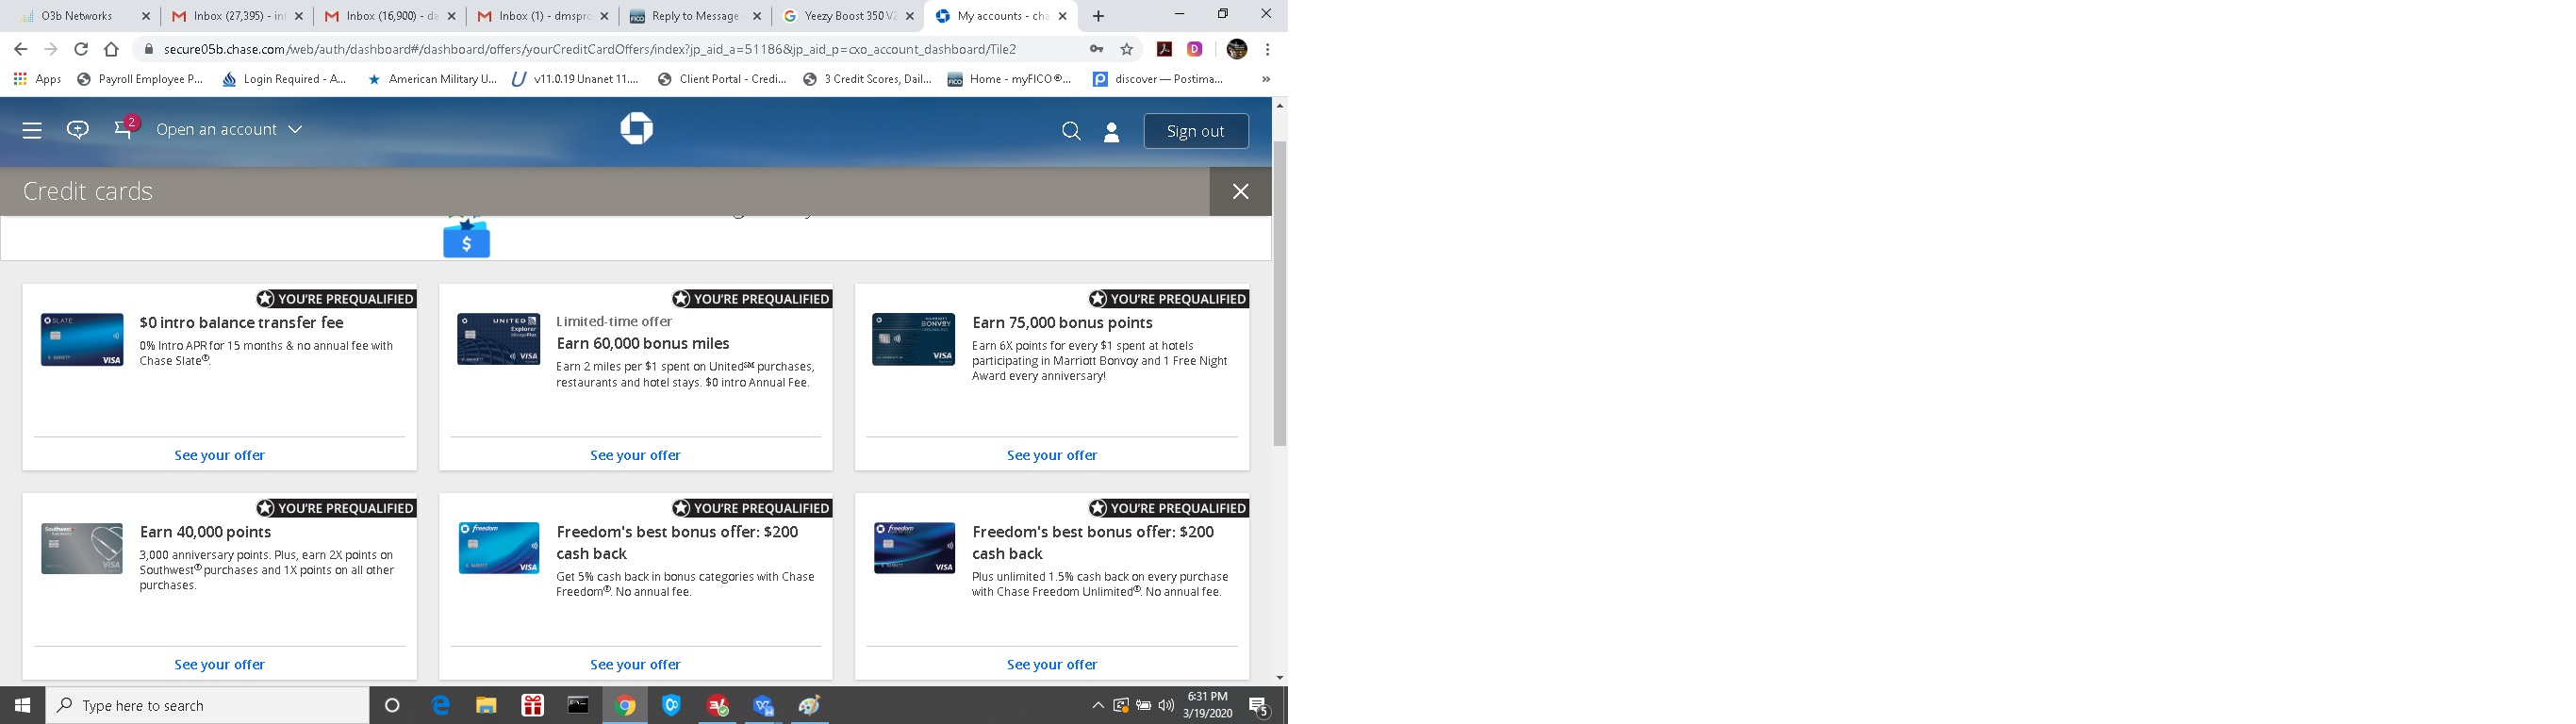The image size is (2576, 724).
Task: Close the Credit cards panel
Action: pos(1240,191)
